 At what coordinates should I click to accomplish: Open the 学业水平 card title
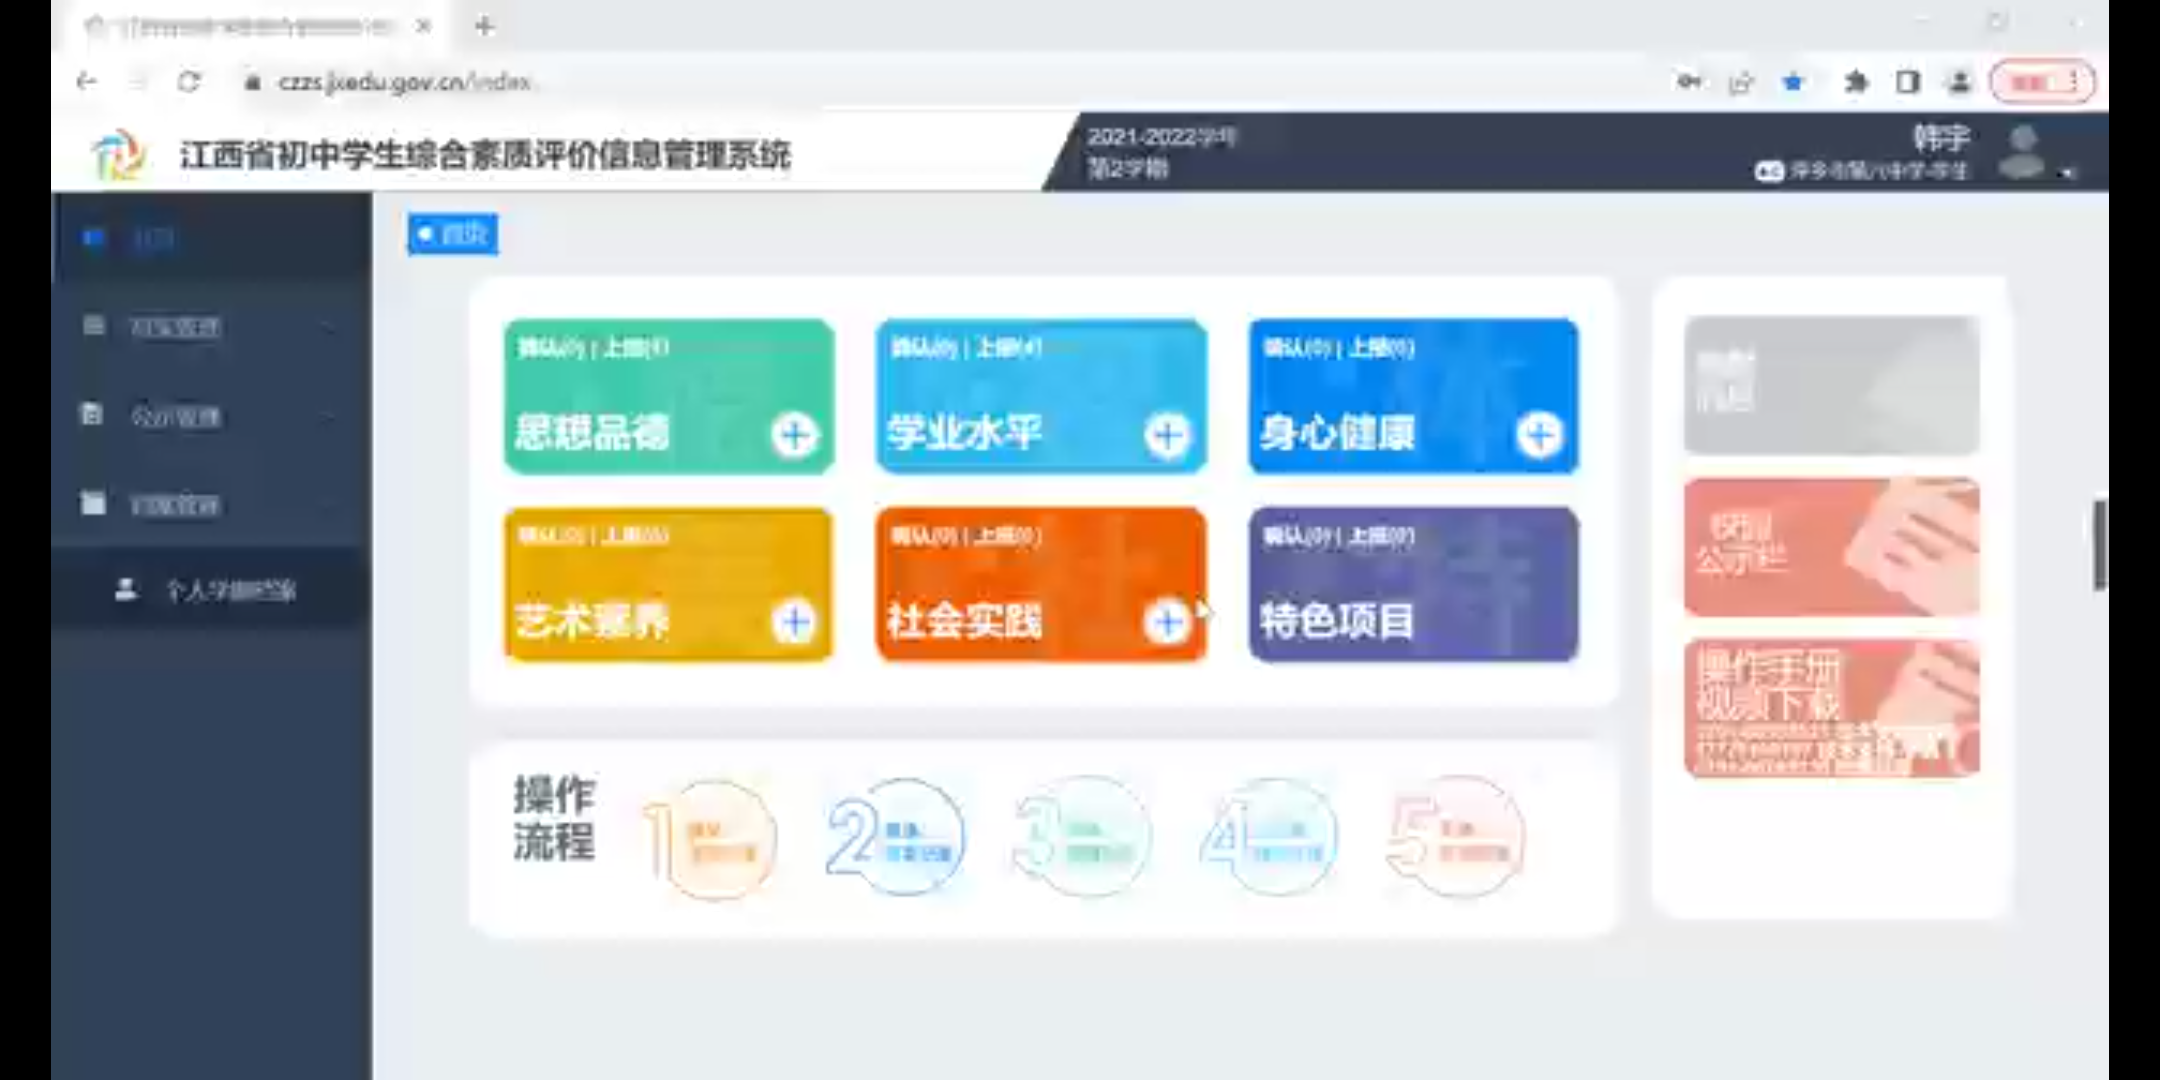point(964,432)
